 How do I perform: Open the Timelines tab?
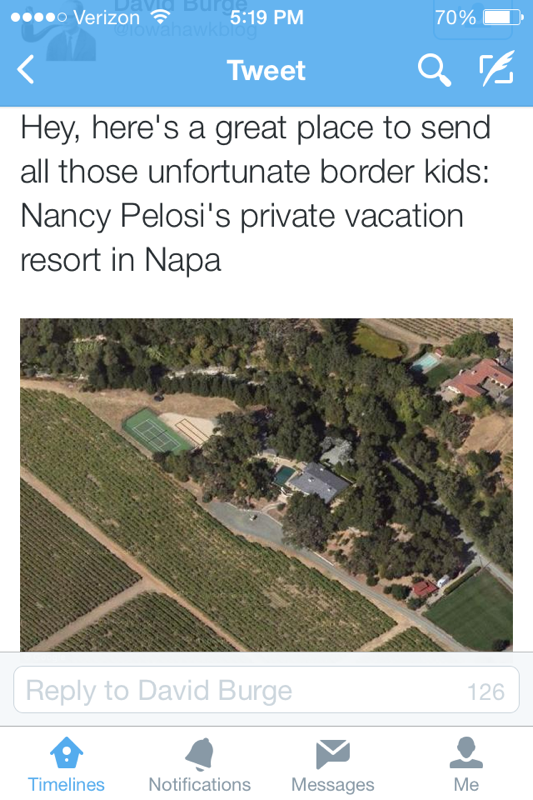pyautogui.click(x=66, y=764)
